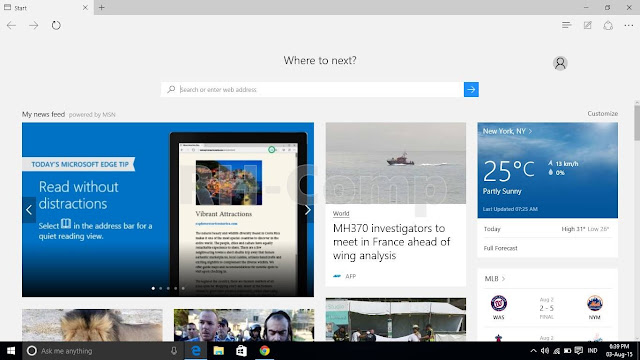Screen dimensions: 640x360
Task: Click the New York Mets NYM logo
Action: (x=594, y=303)
